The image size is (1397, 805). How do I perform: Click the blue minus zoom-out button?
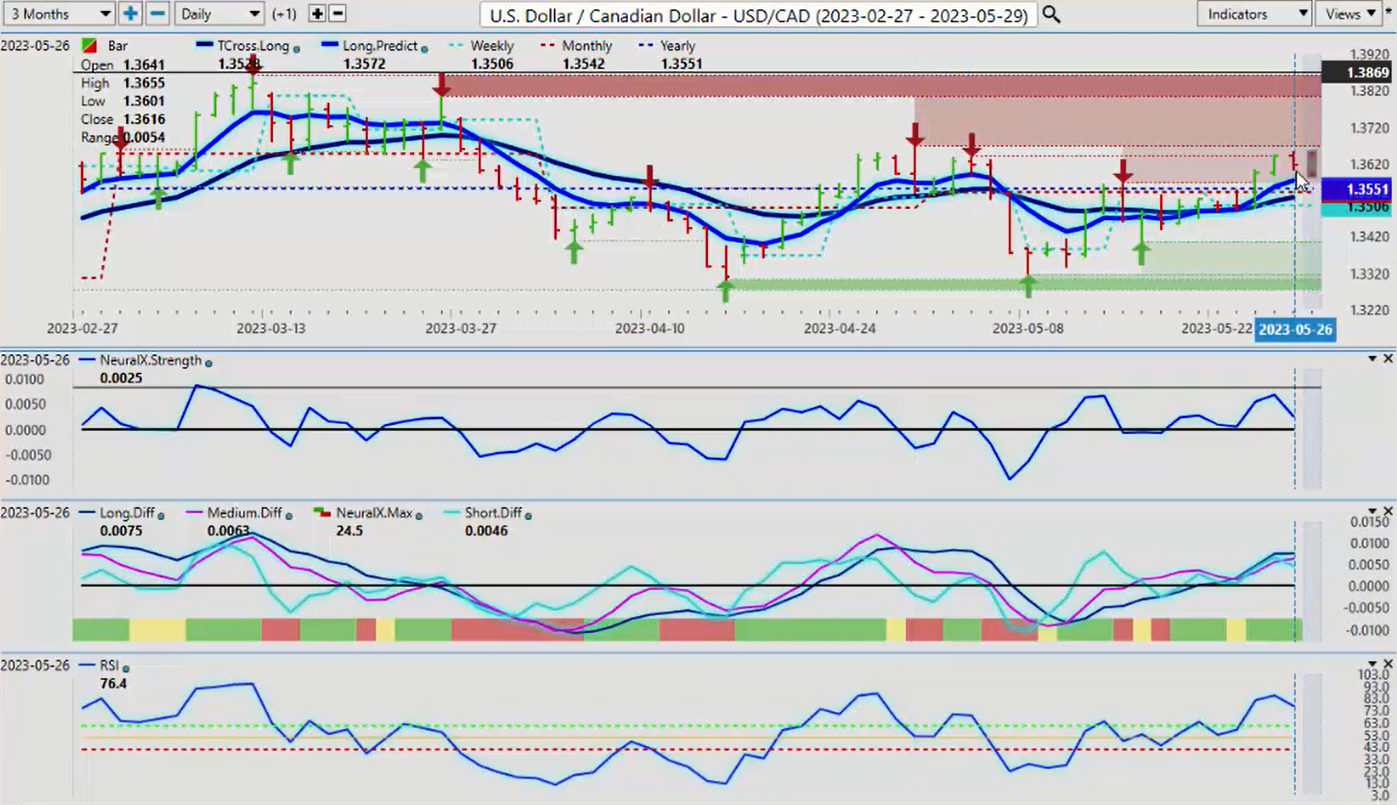(x=157, y=14)
